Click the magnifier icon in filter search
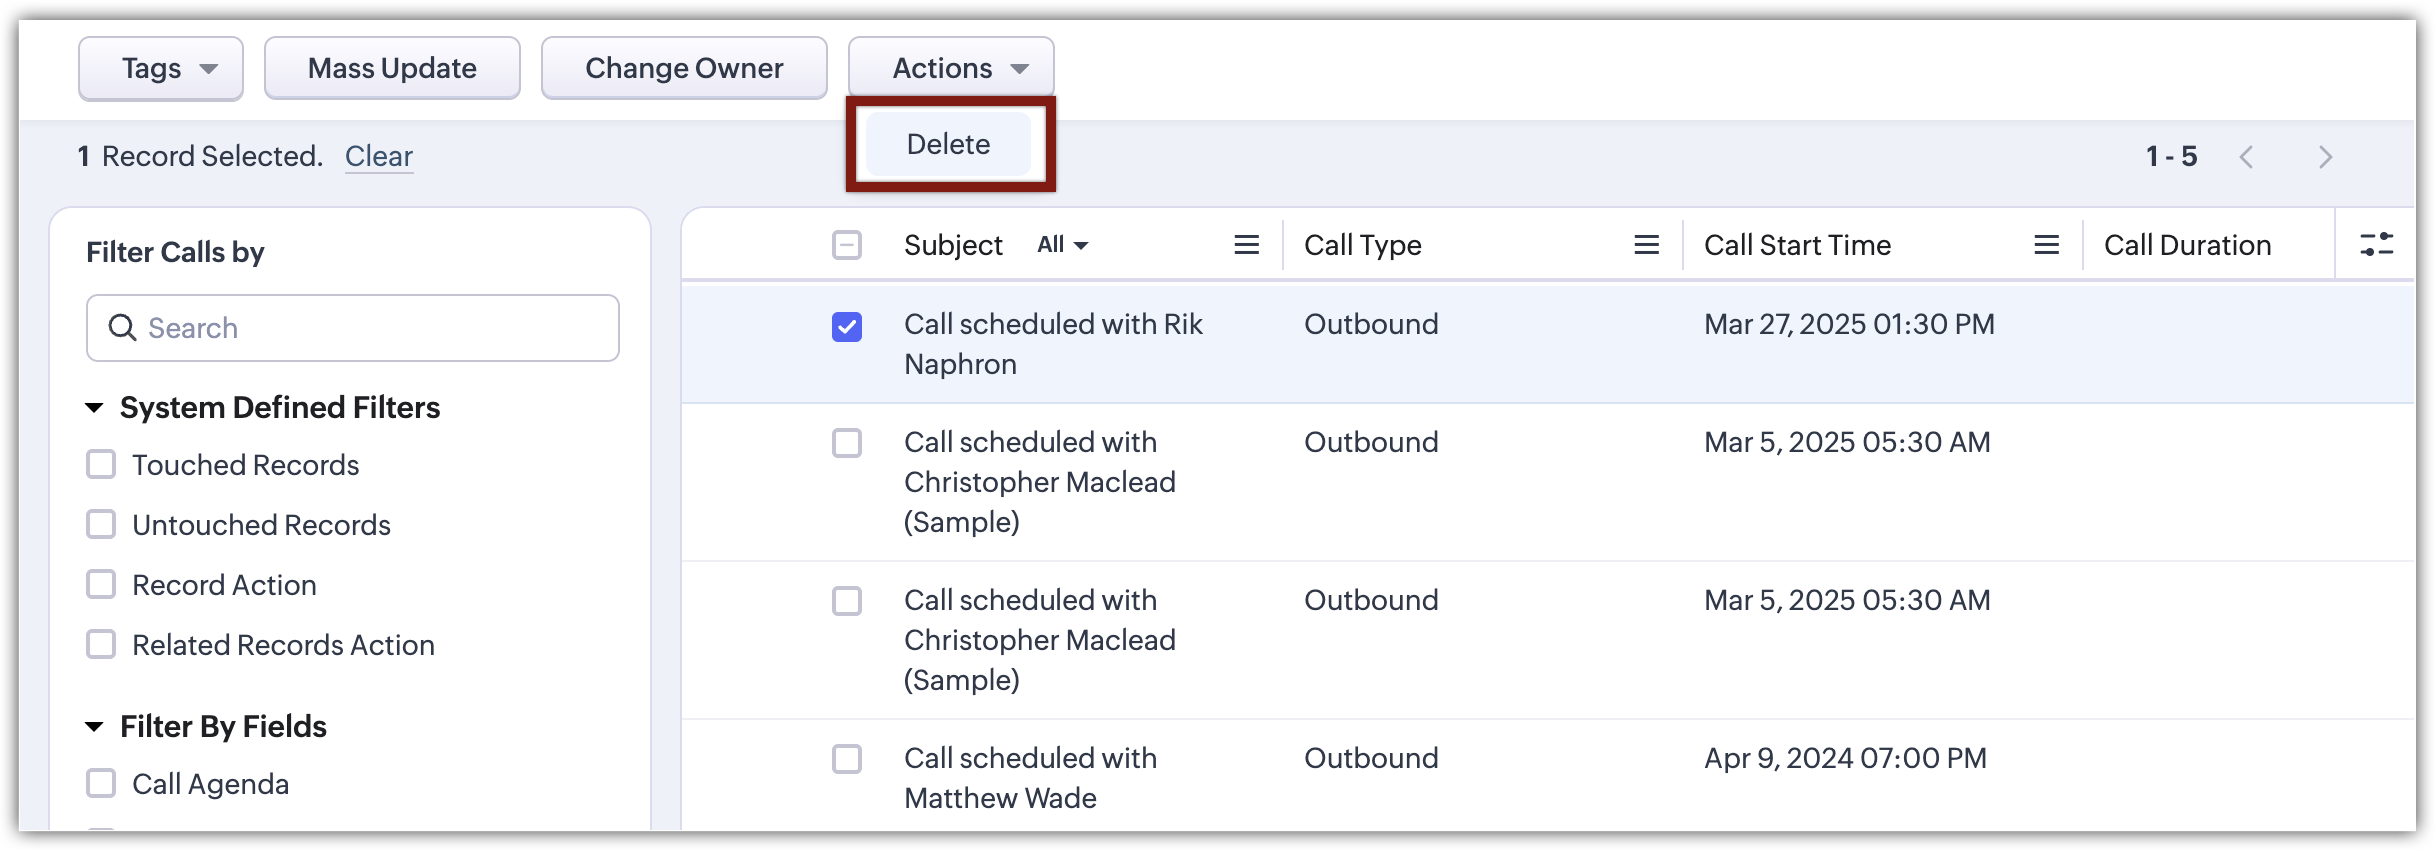 click(122, 328)
